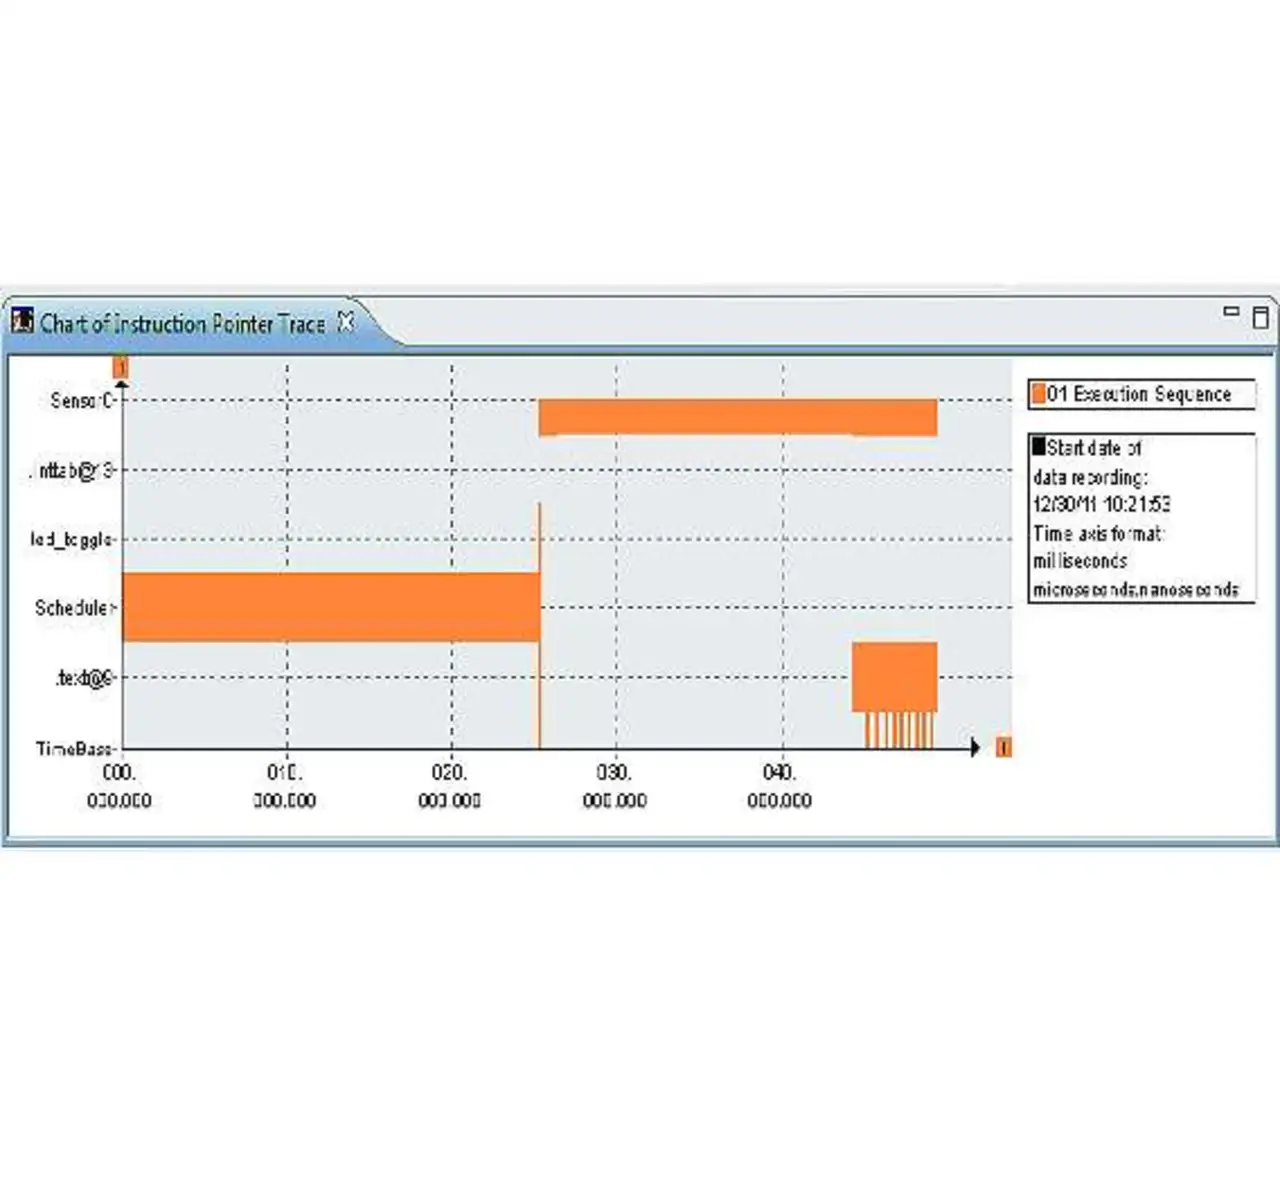Click the chart icon on the Instruction Pointer Trace tab
This screenshot has height=1190, width=1280.
pyautogui.click(x=22, y=322)
